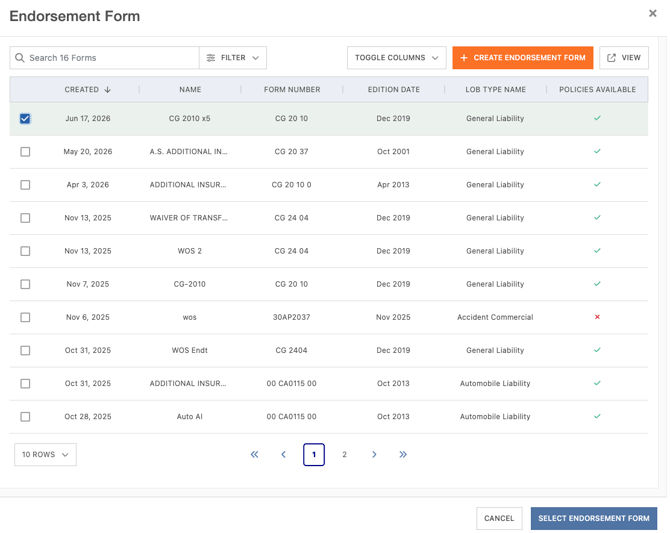Click the CG 2404 form number

click(x=291, y=350)
